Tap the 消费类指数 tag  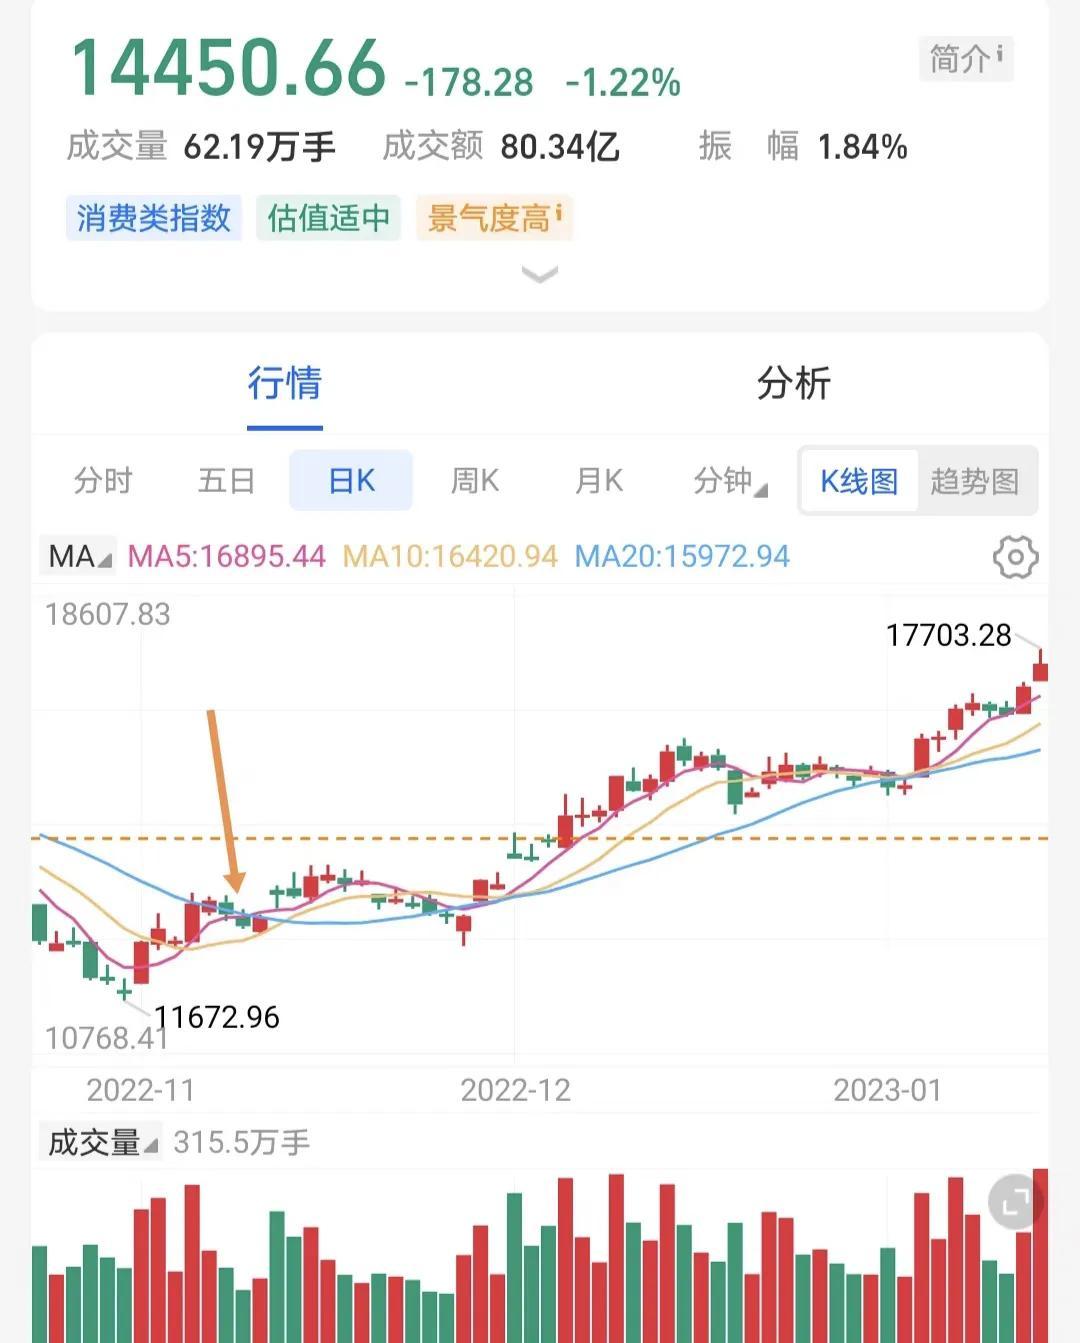click(154, 218)
